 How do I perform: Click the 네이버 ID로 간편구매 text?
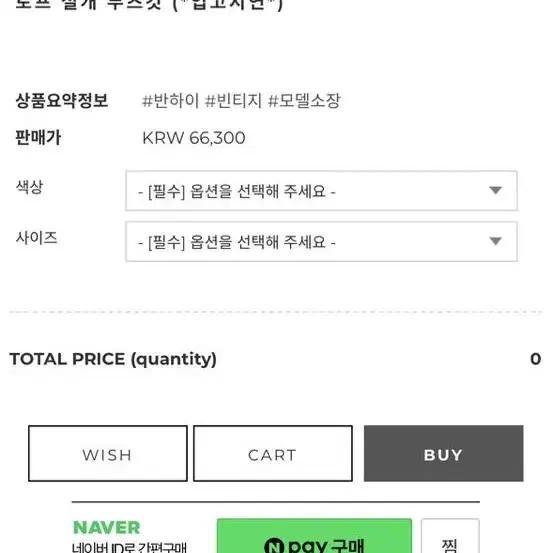click(x=129, y=547)
